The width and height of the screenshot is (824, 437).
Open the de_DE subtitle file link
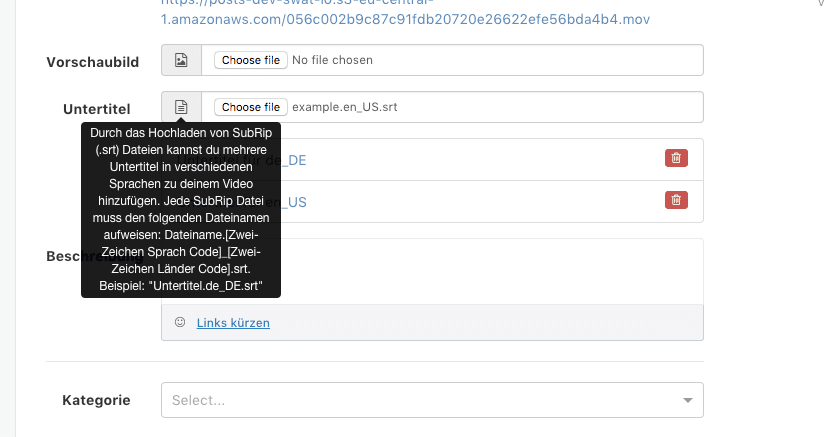(294, 160)
